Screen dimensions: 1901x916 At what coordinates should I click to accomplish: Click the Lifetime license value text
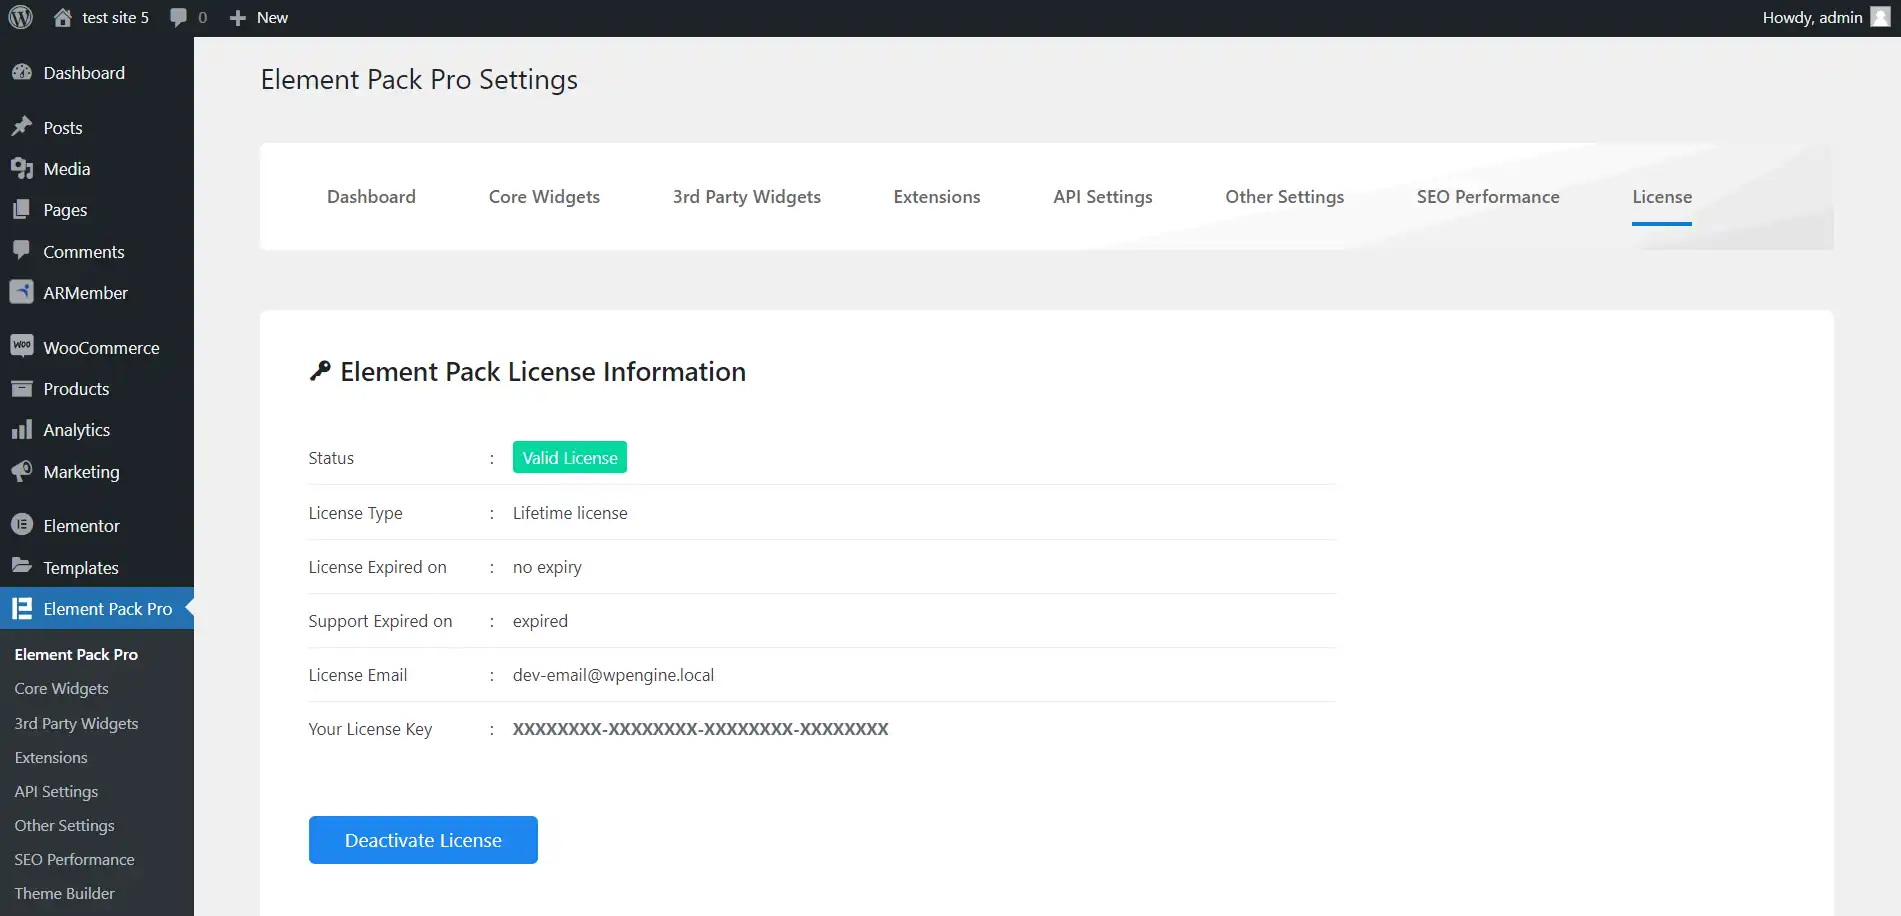click(x=570, y=513)
